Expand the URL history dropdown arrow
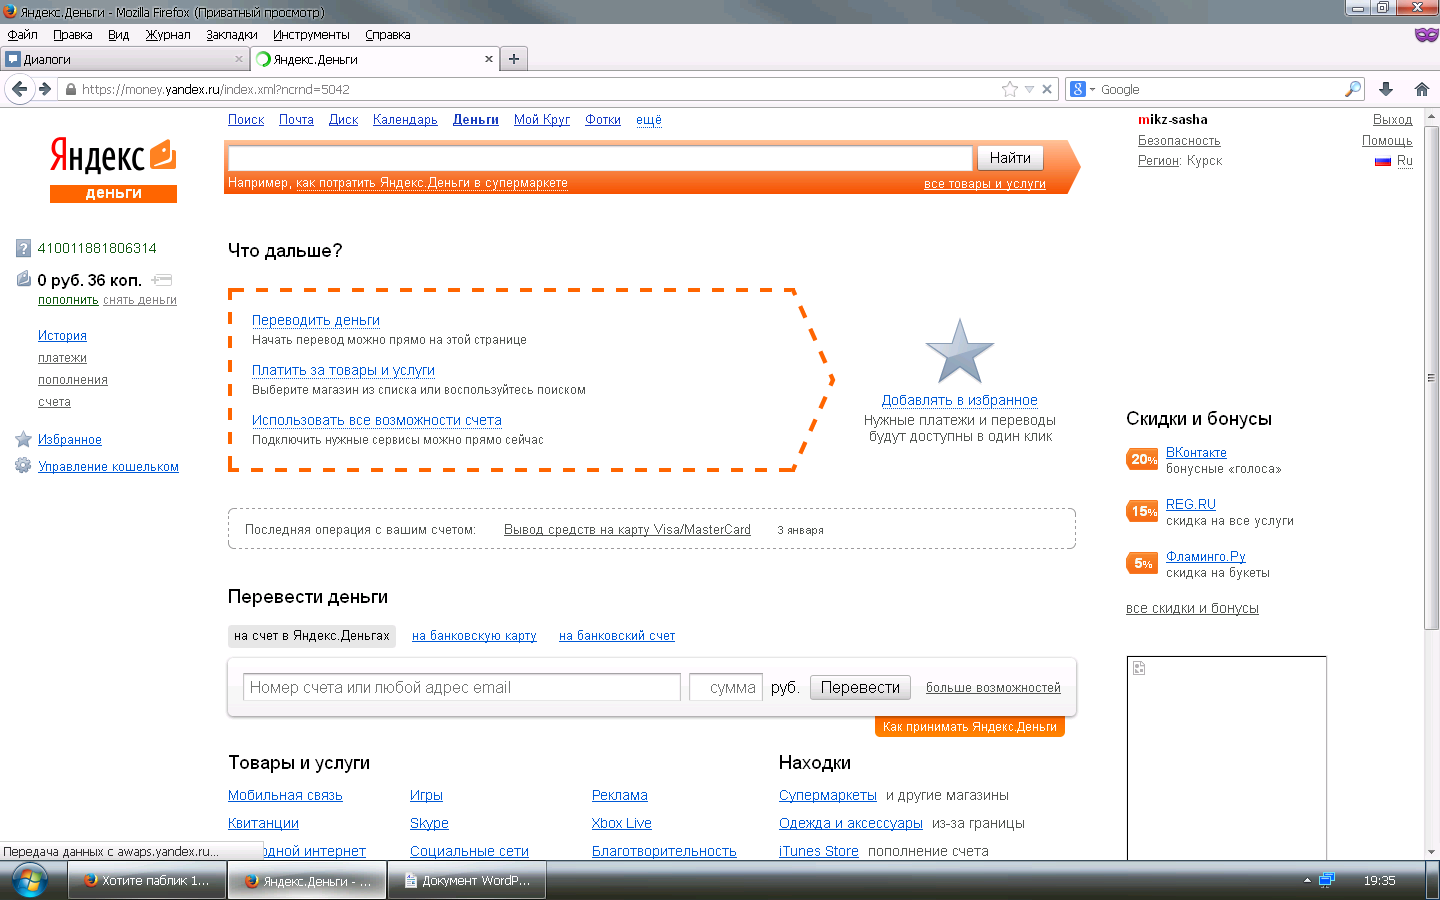1440x900 pixels. click(x=1029, y=89)
